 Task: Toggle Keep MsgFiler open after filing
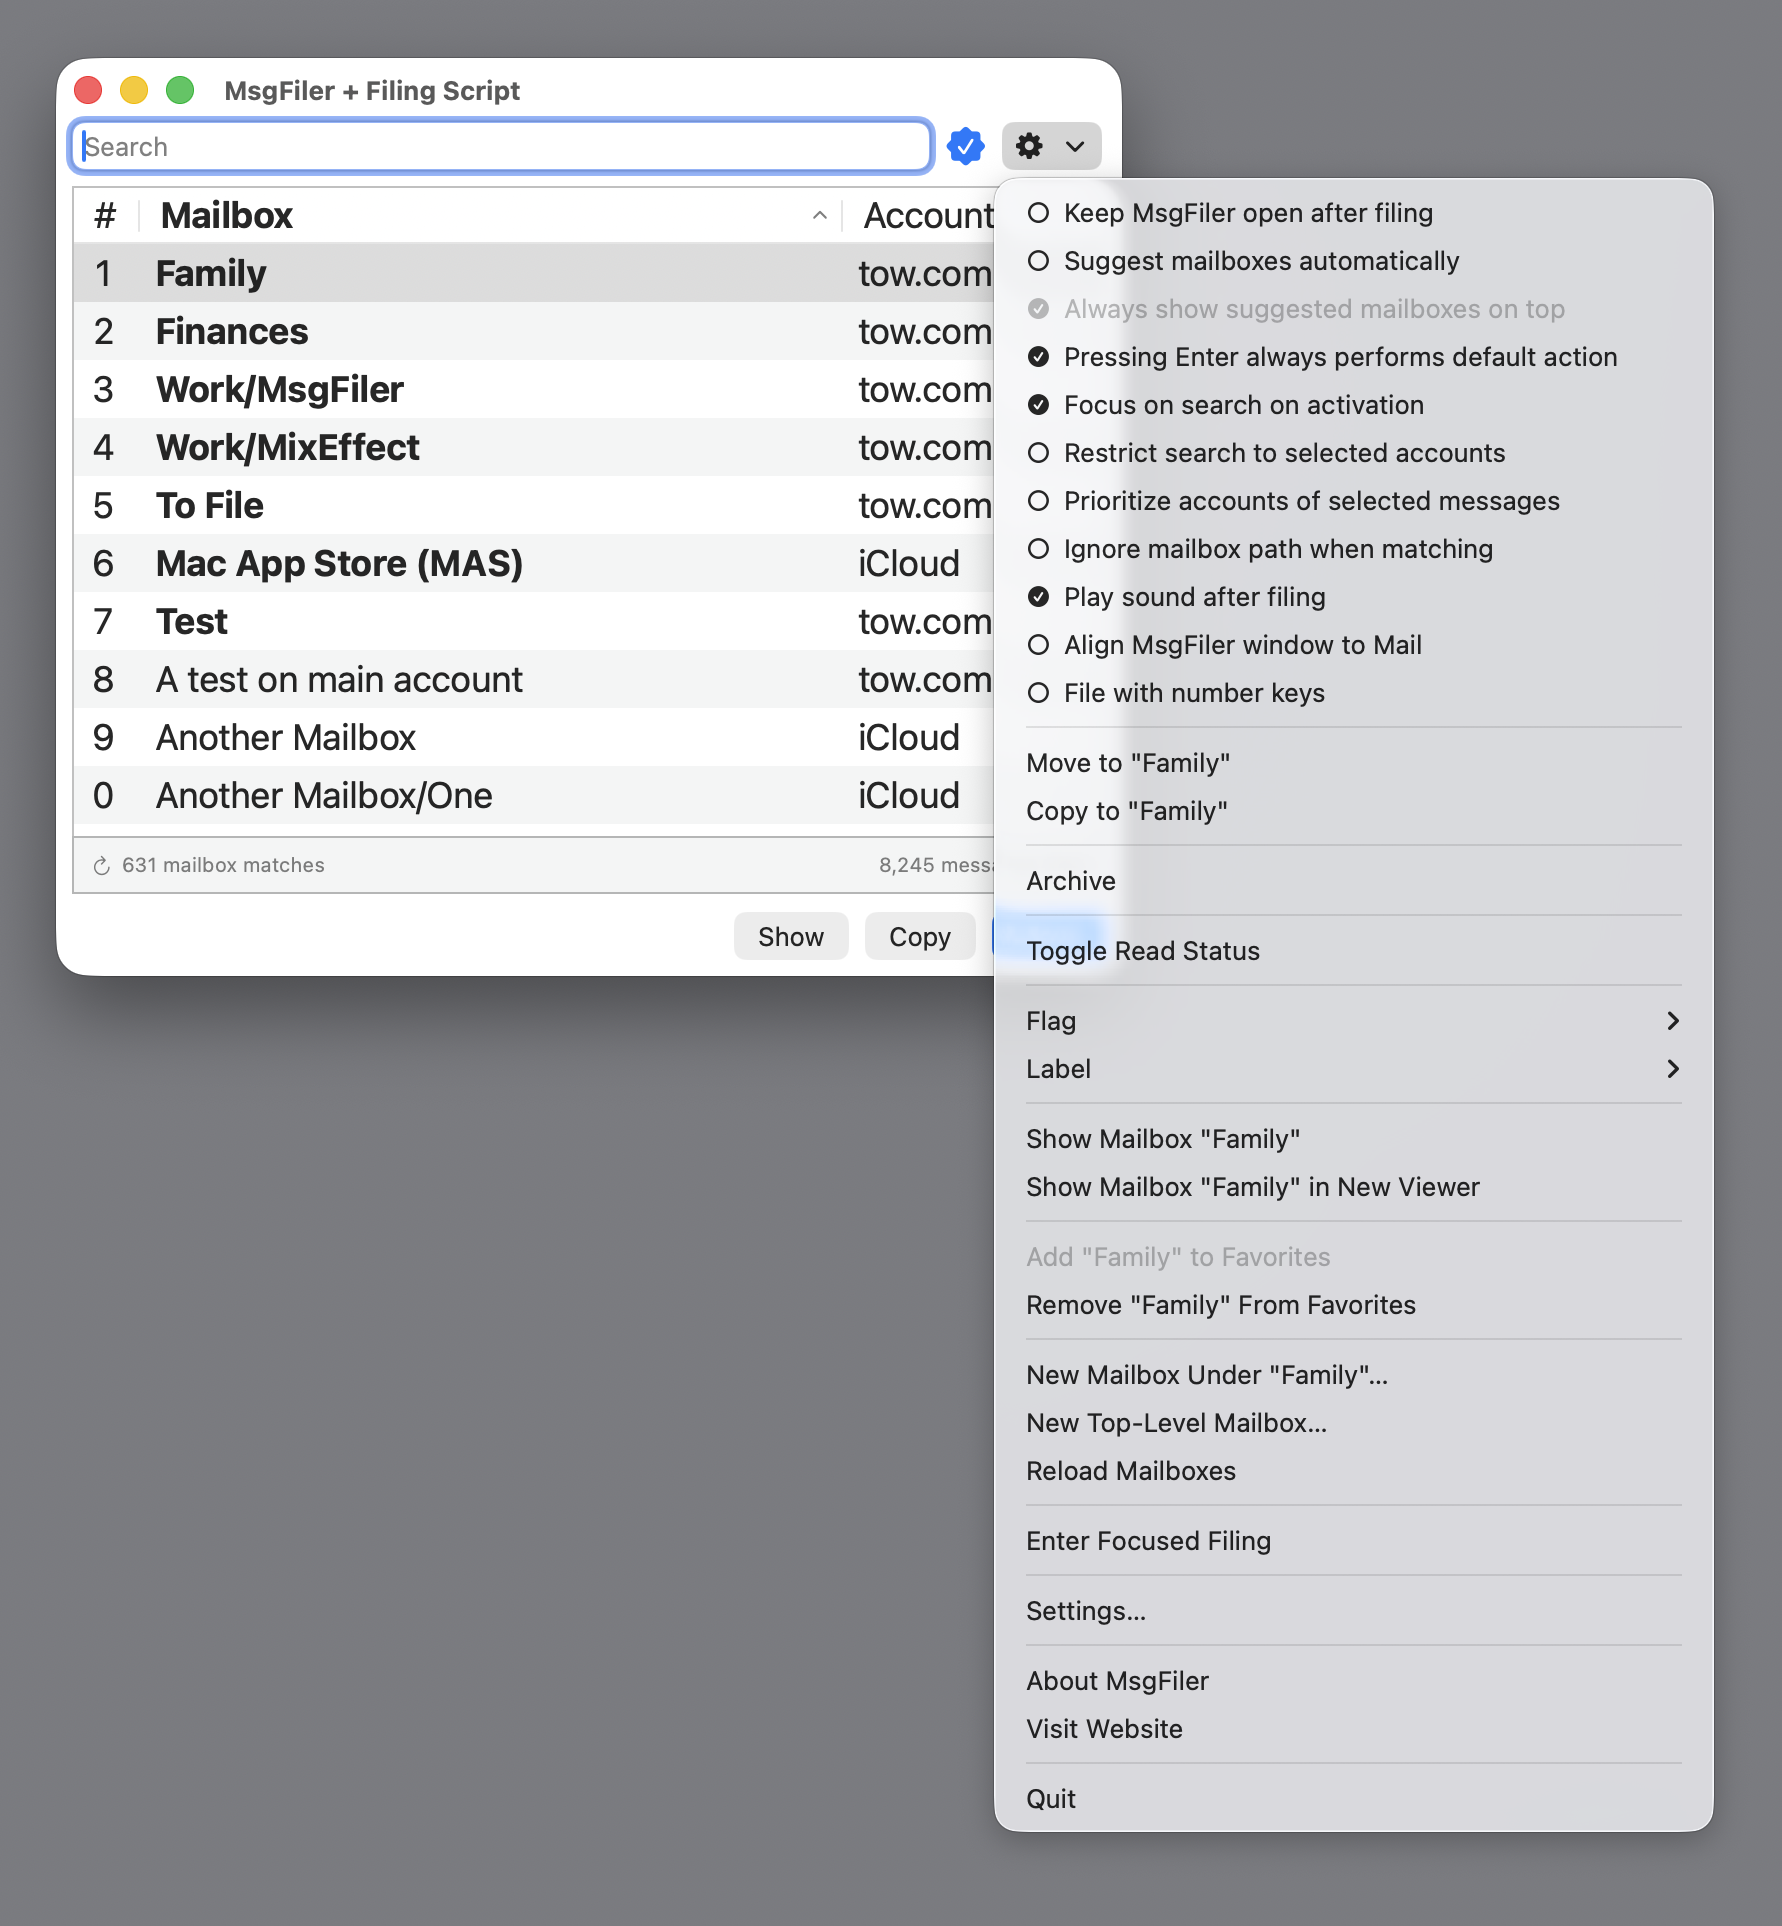point(1247,213)
